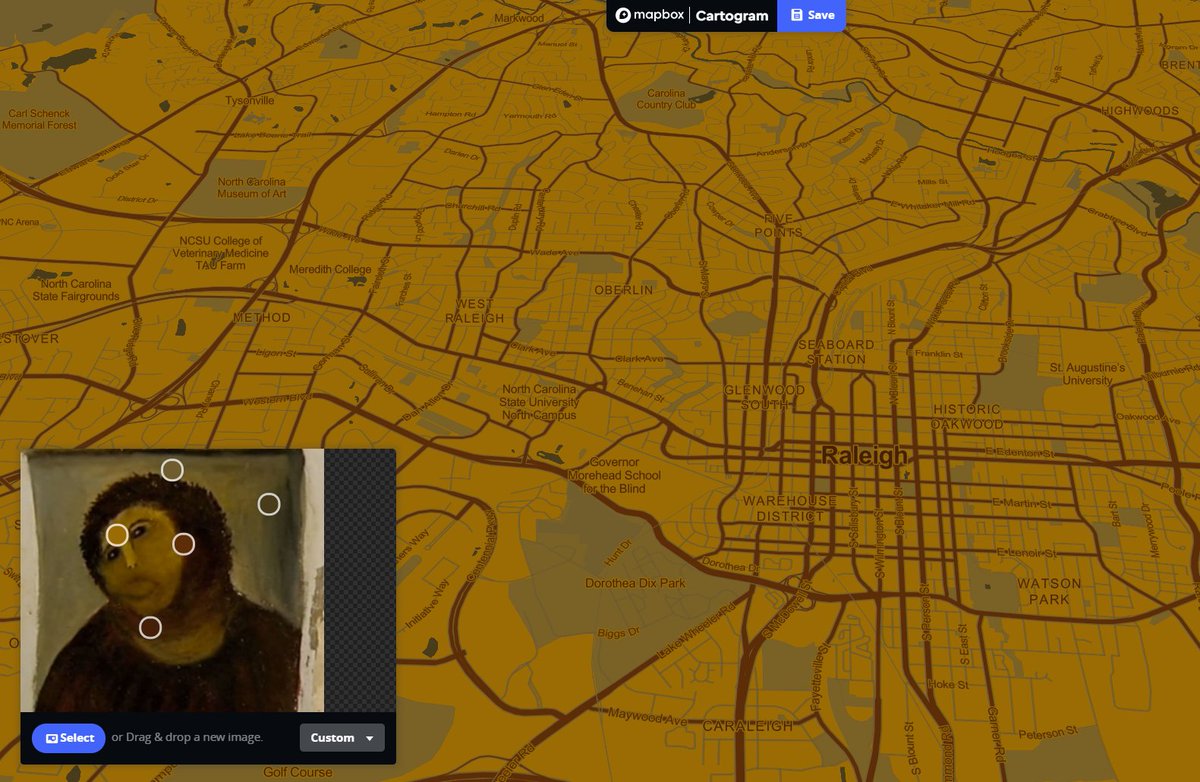Click the North Carolina State Fairgrounds label
The width and height of the screenshot is (1200, 782).
click(76, 290)
